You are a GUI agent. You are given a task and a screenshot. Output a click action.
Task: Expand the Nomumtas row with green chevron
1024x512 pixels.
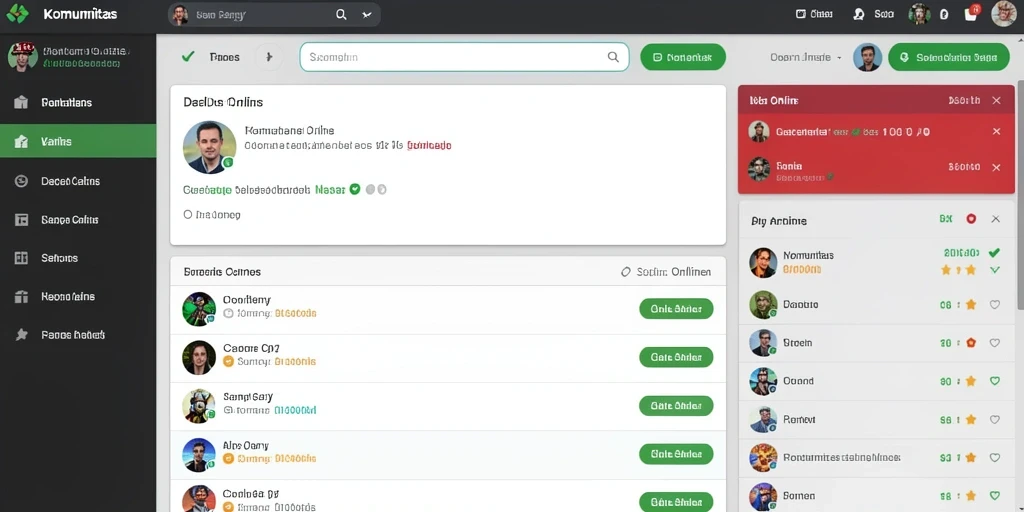coord(995,270)
